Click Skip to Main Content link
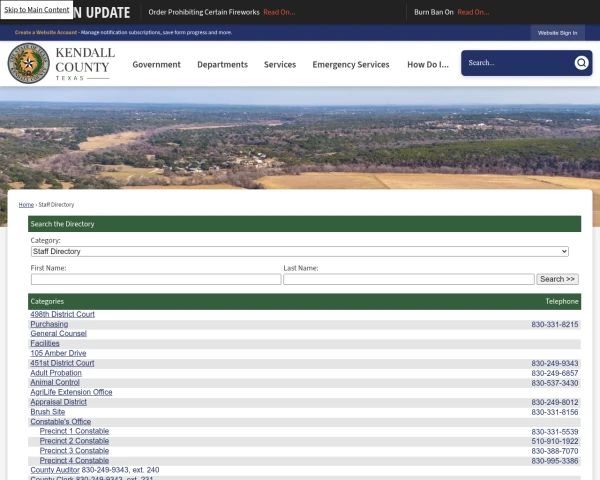This screenshot has height=480, width=600. (x=37, y=10)
